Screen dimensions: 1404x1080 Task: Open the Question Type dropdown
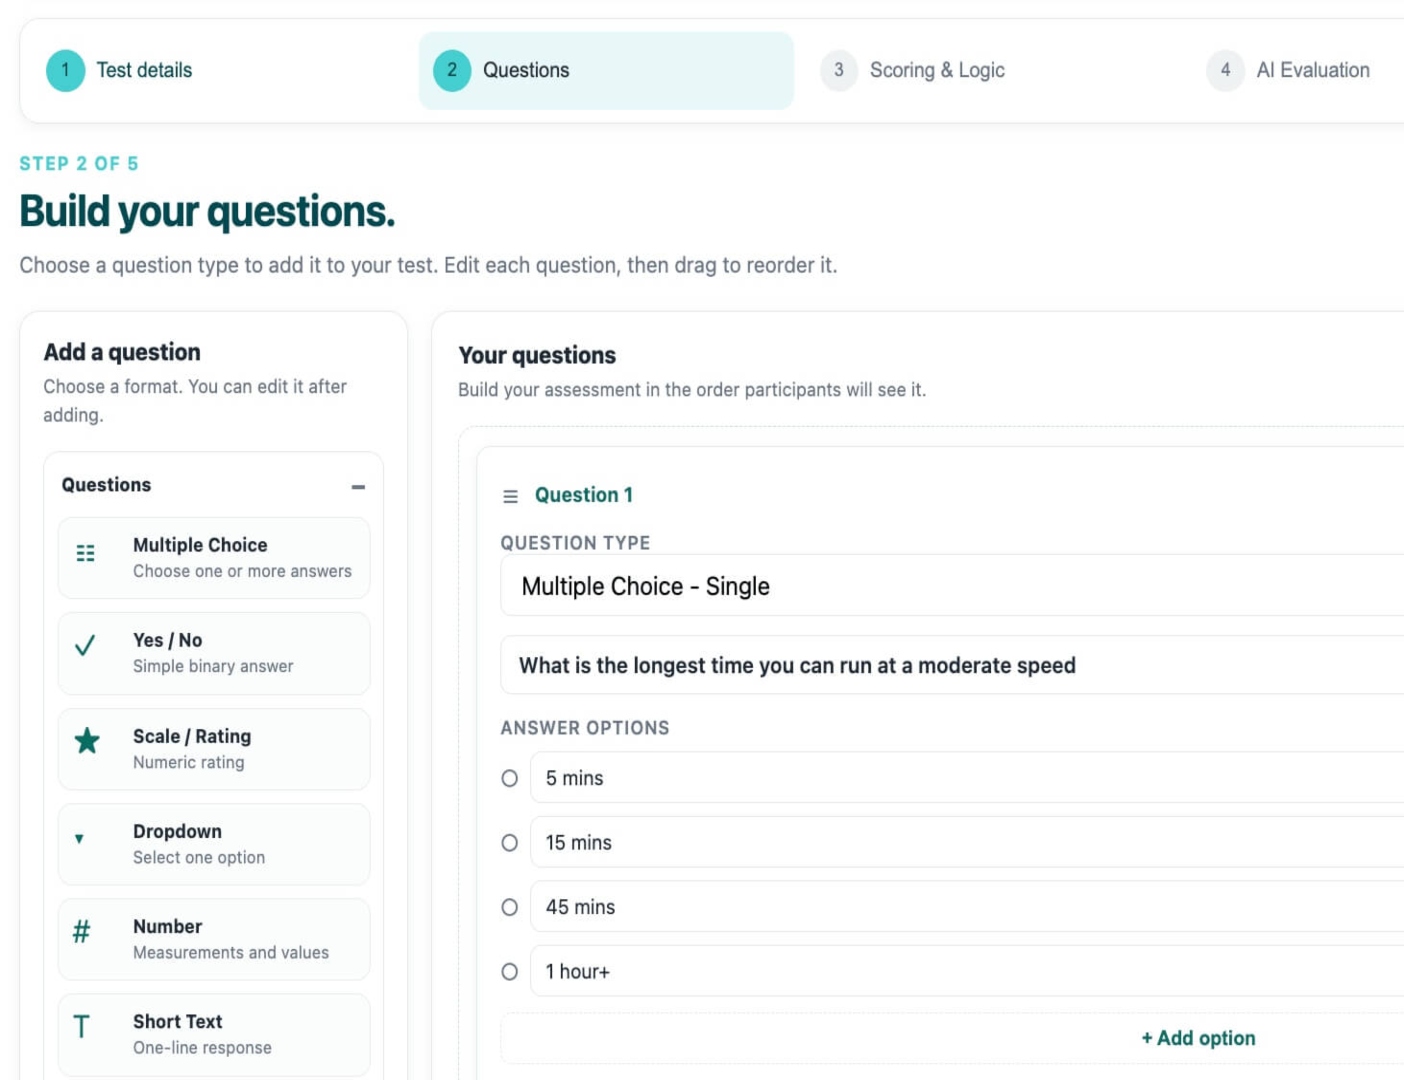point(952,586)
